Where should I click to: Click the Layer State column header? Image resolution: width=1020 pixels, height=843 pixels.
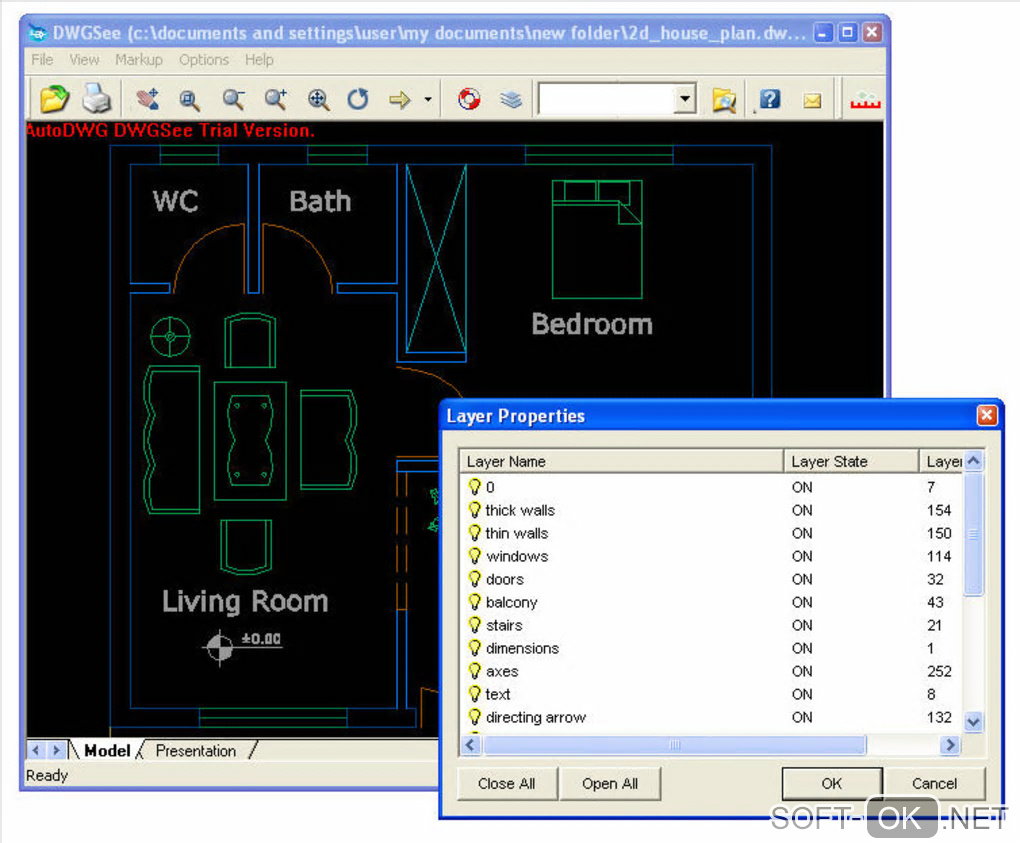tap(851, 461)
